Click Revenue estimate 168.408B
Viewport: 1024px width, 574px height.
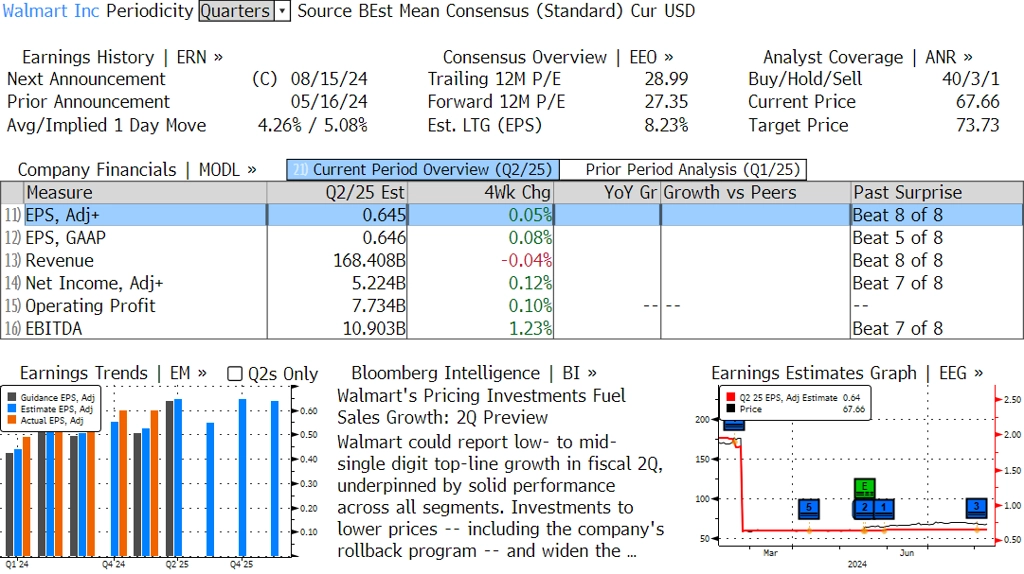click(x=370, y=261)
